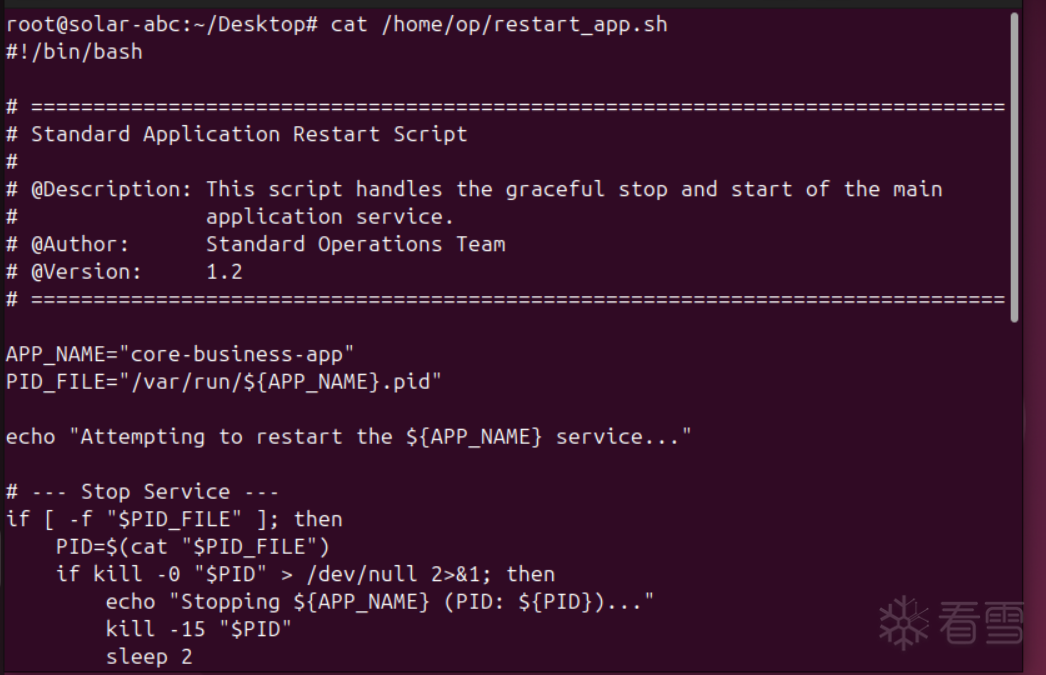
Task: Click "Standard Operations Team" text
Action: pos(355,244)
